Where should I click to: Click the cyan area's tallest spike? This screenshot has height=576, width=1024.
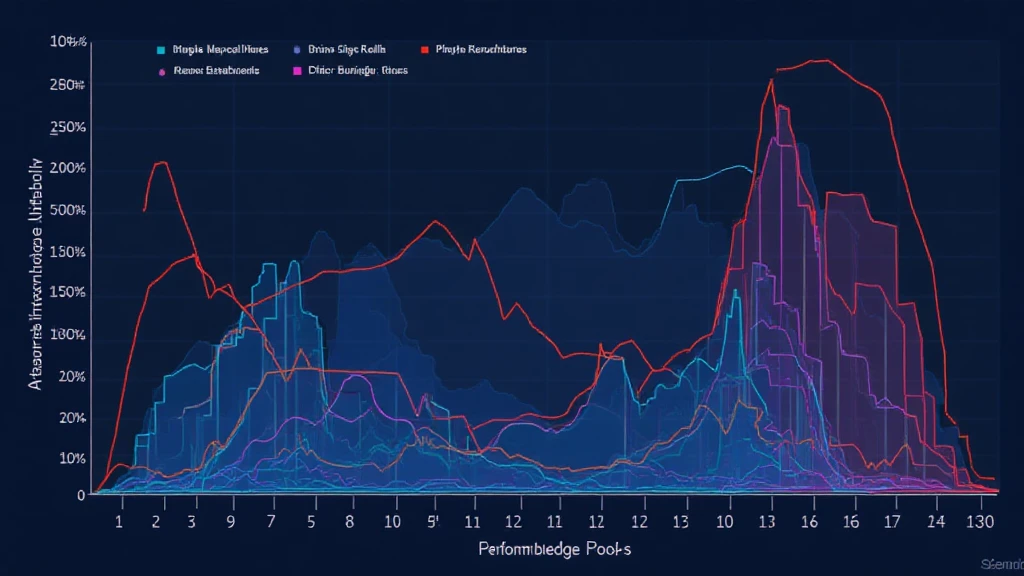click(x=293, y=260)
